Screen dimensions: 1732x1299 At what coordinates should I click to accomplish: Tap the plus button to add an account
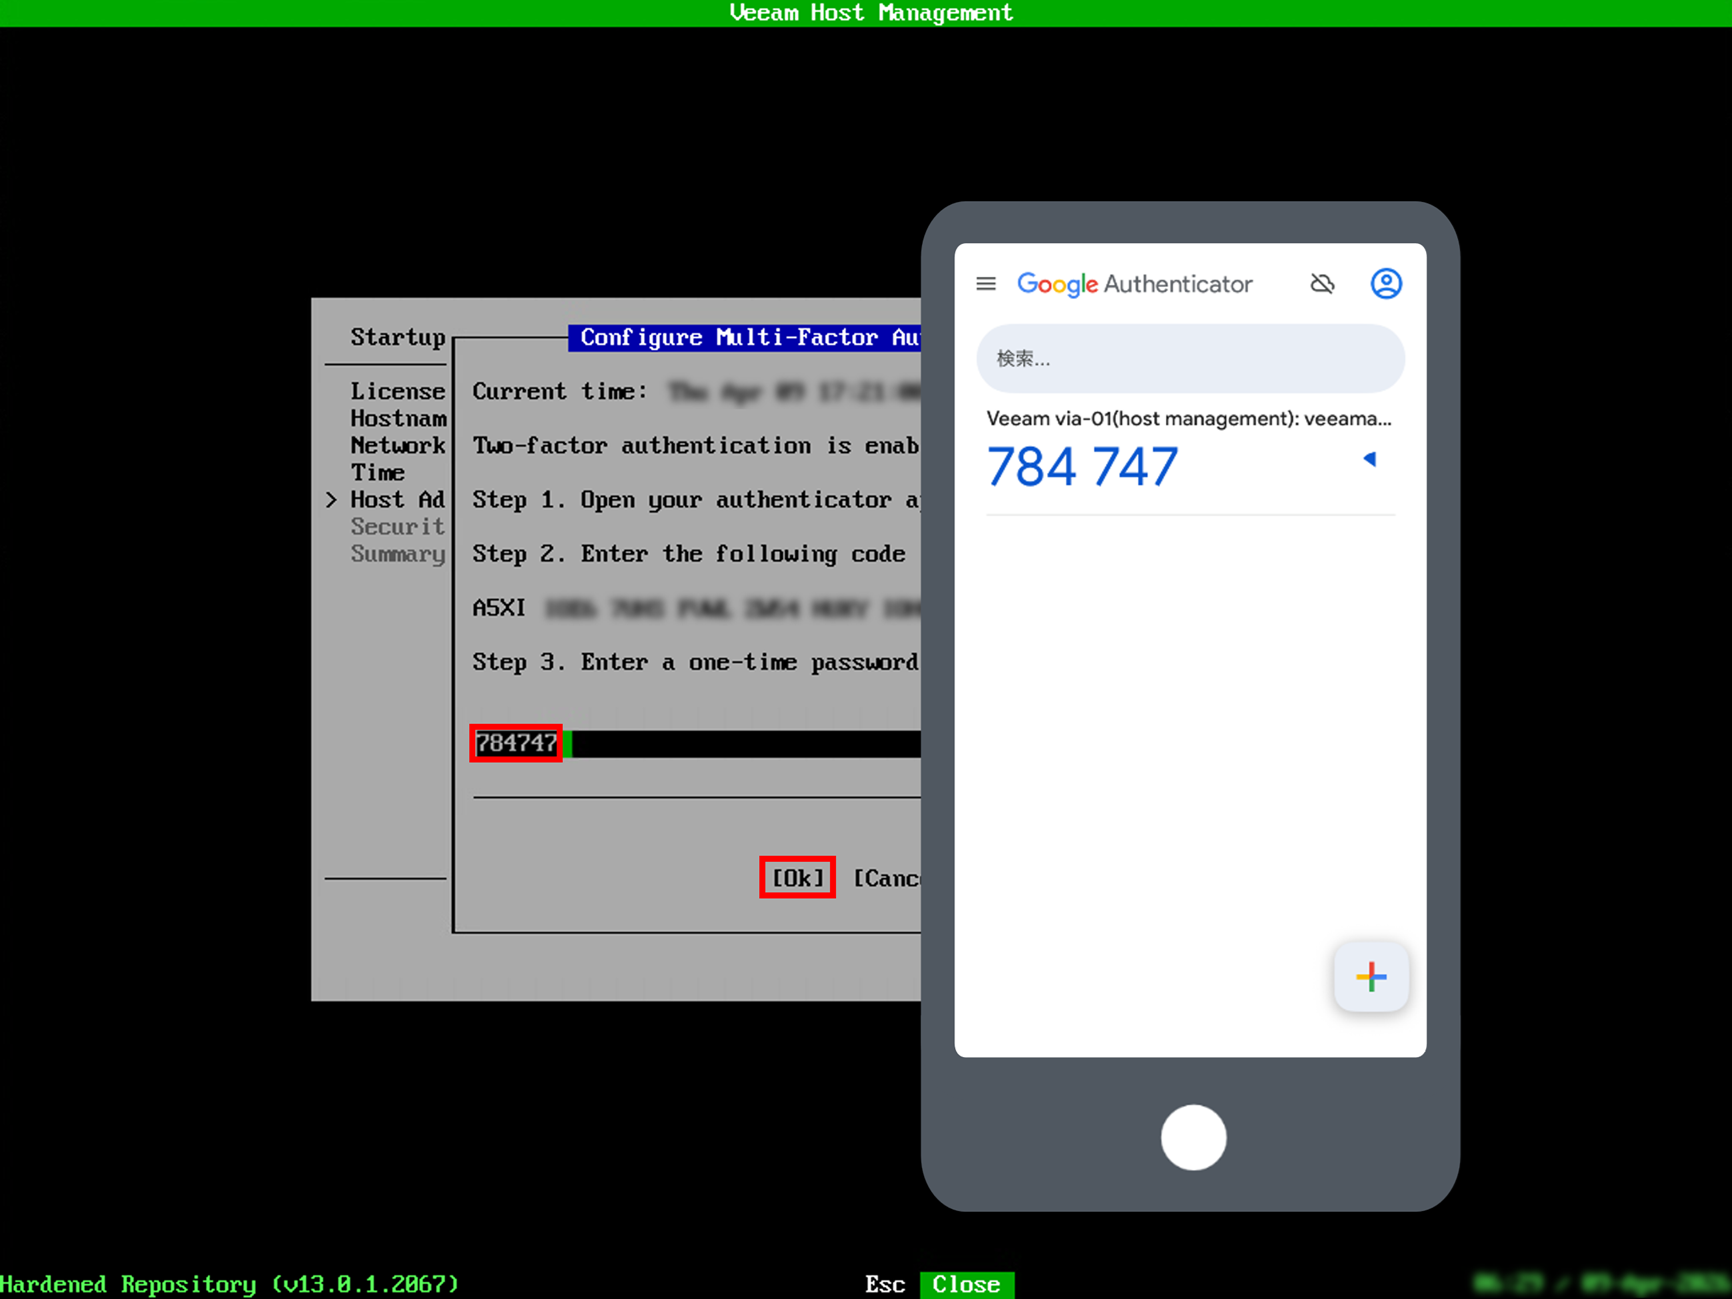1370,977
